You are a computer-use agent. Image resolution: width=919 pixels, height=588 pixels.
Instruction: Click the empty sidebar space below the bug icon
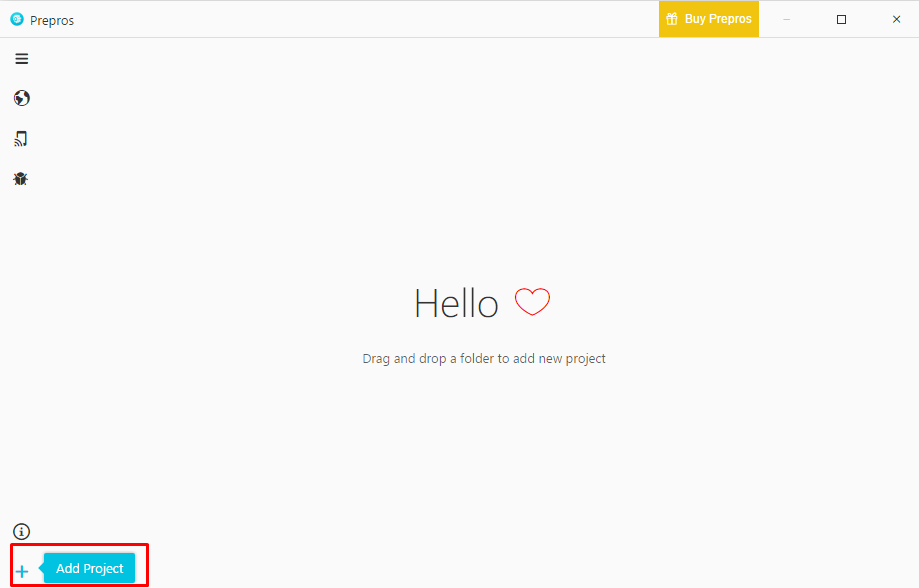coord(21,350)
